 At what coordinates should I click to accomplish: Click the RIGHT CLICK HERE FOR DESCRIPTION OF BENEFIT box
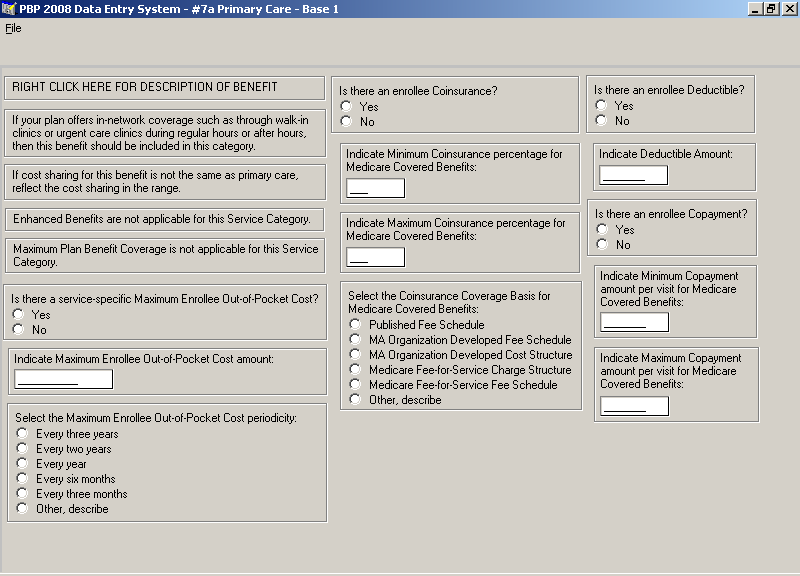164,88
